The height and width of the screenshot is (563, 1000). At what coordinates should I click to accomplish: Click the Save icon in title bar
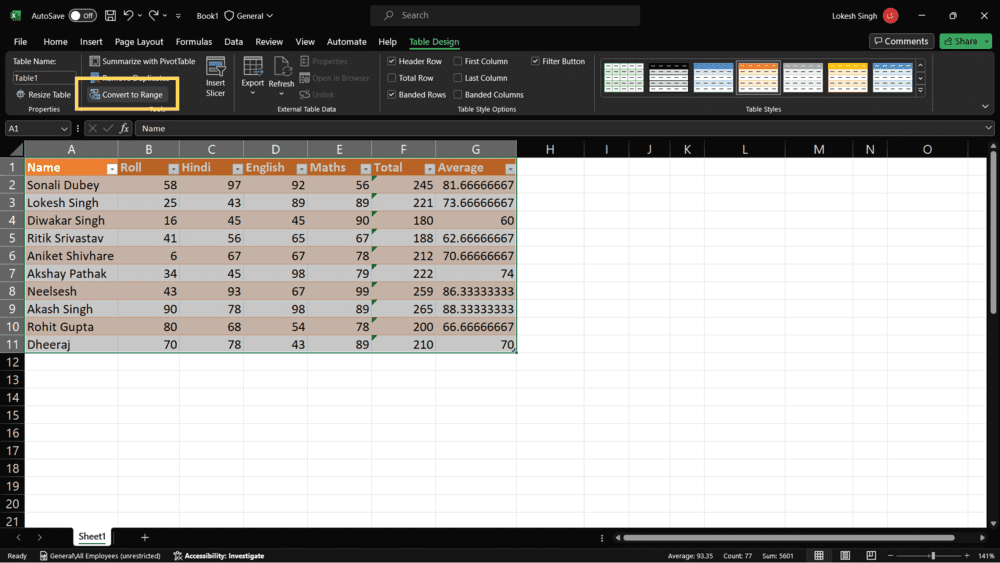pos(110,15)
